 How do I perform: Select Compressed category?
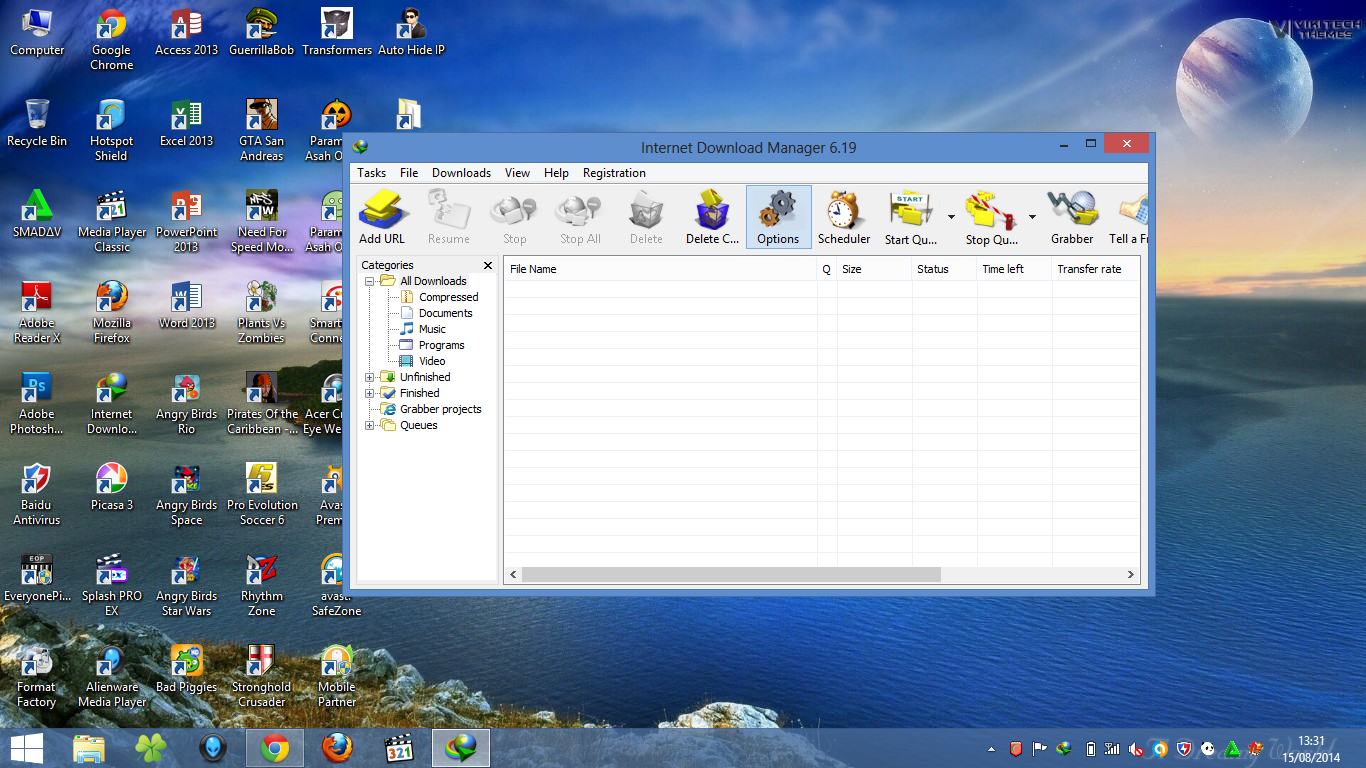click(x=448, y=297)
